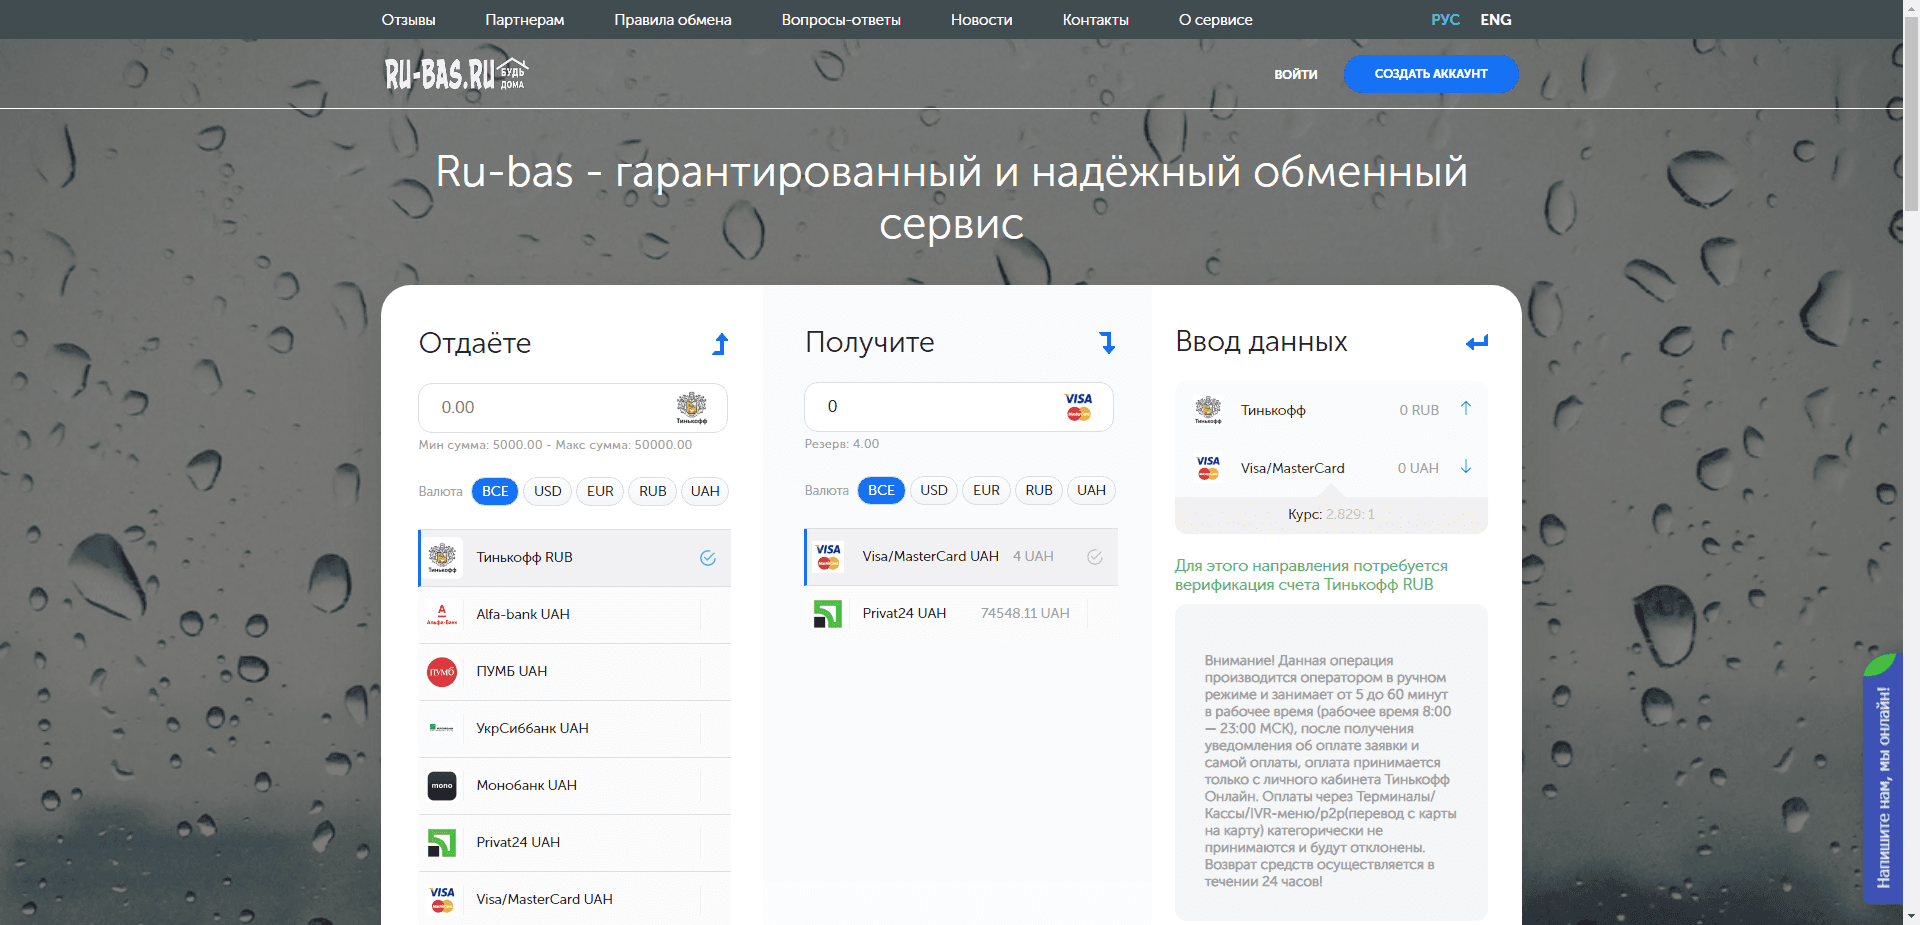Click the СОЗДАТЬ АККАУНТ button
The width and height of the screenshot is (1920, 925).
[x=1430, y=74]
